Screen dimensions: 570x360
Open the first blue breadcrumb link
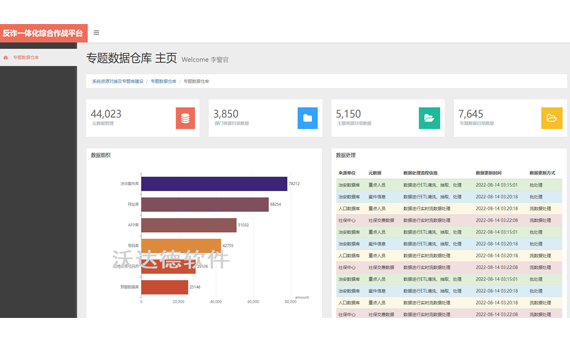[118, 81]
